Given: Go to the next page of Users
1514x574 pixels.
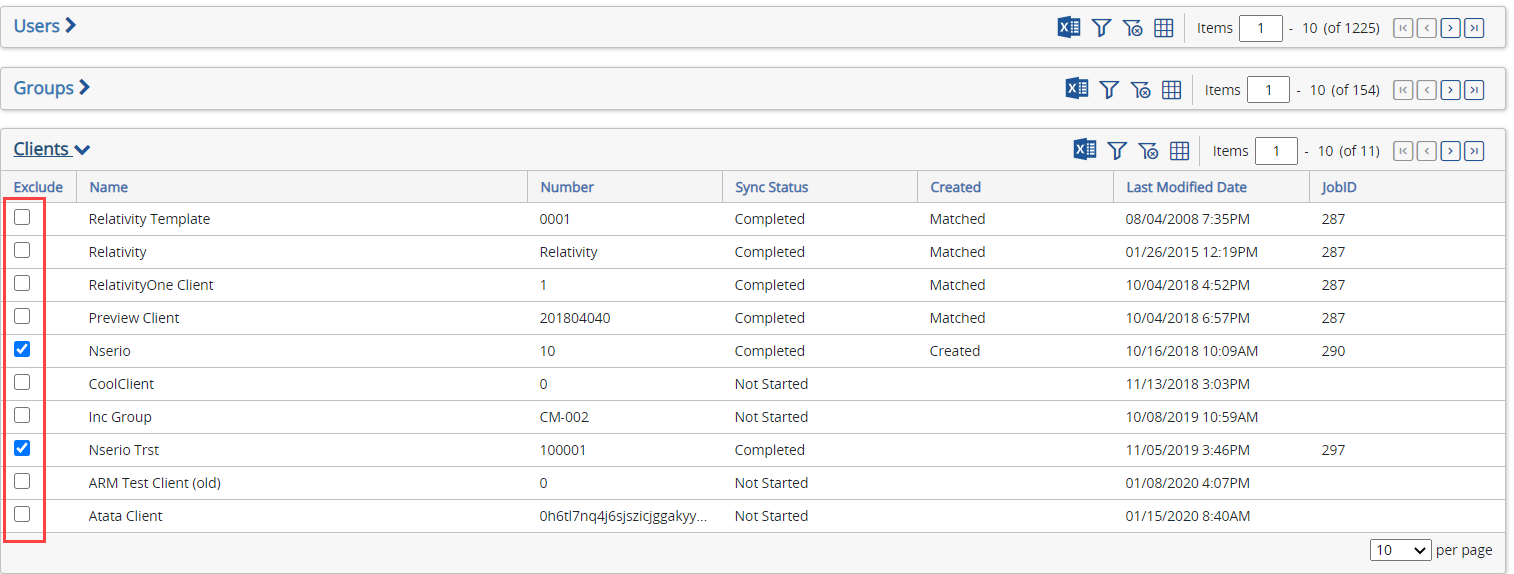Looking at the screenshot, I should click(1450, 28).
